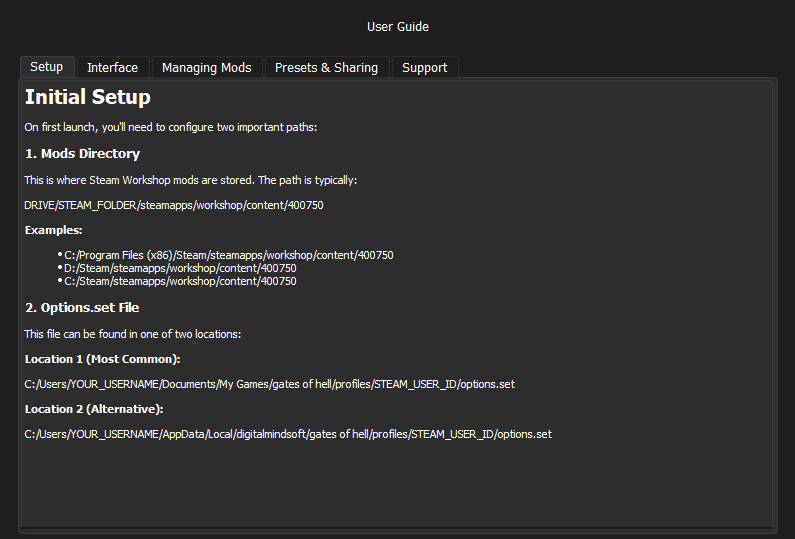Click the 'Location 1 (Most Common)' label
This screenshot has height=539, width=795.
coord(102,359)
